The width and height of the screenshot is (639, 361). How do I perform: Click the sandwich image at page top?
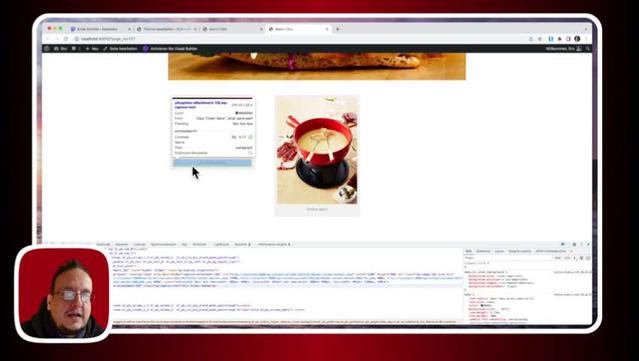tap(317, 66)
